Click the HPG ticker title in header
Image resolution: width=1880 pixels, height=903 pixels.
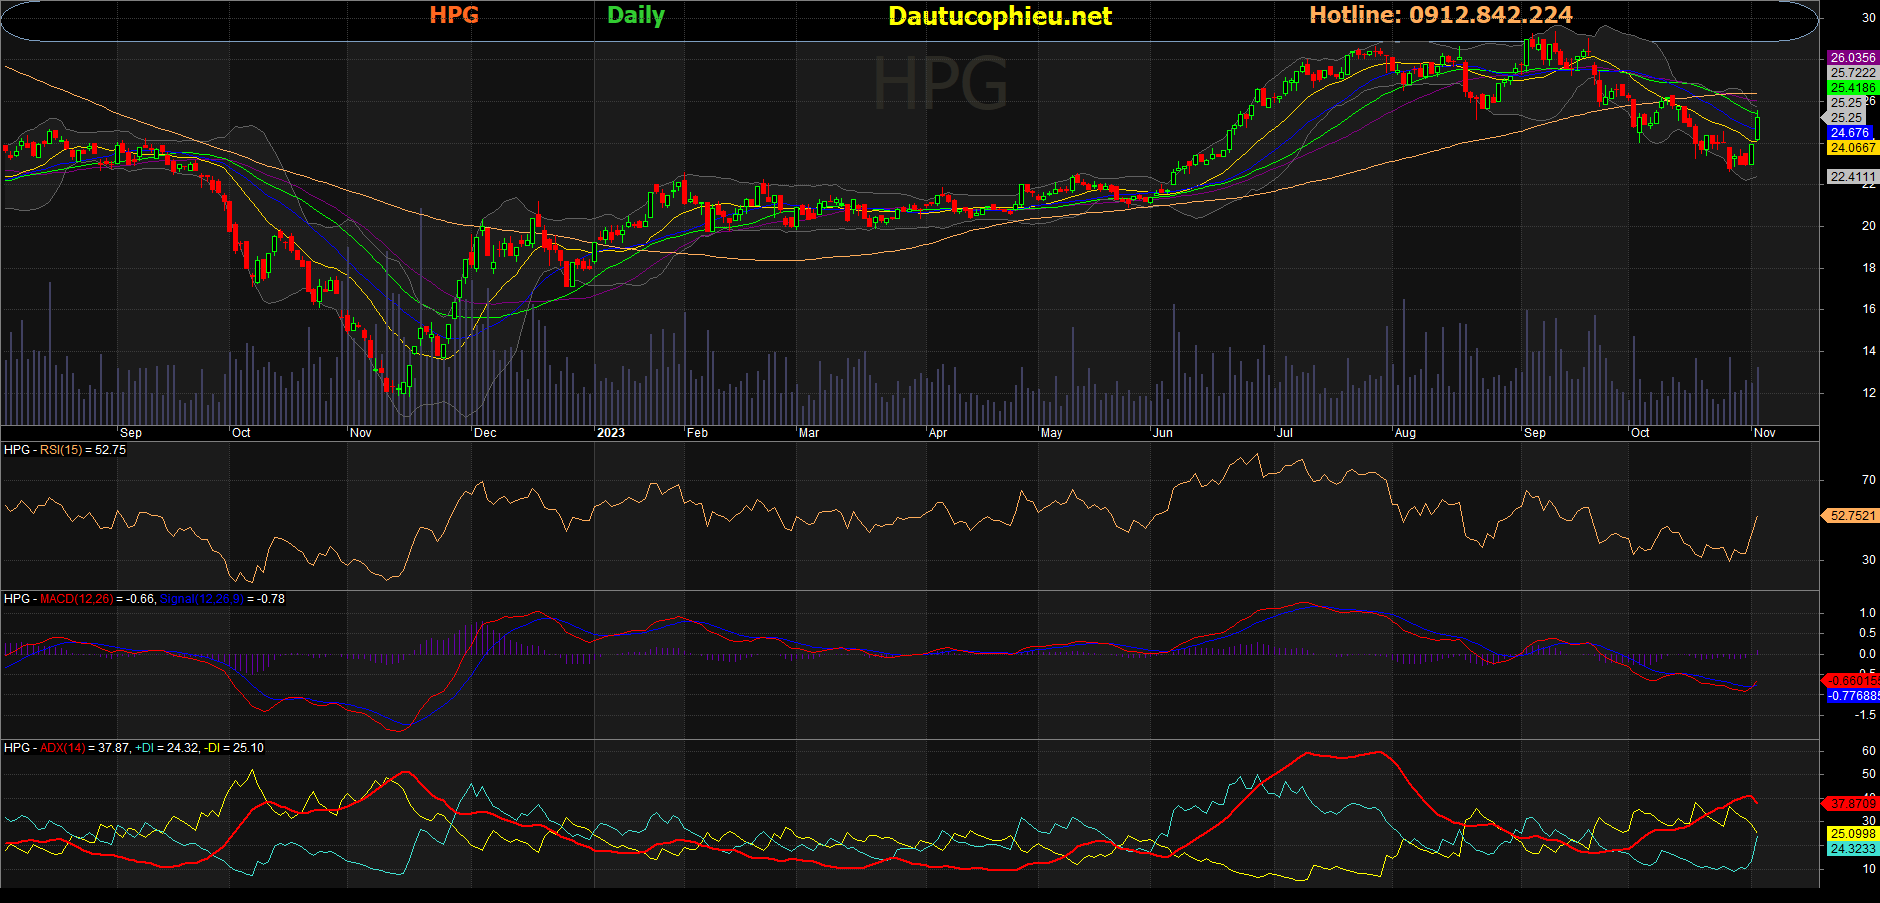coord(454,15)
